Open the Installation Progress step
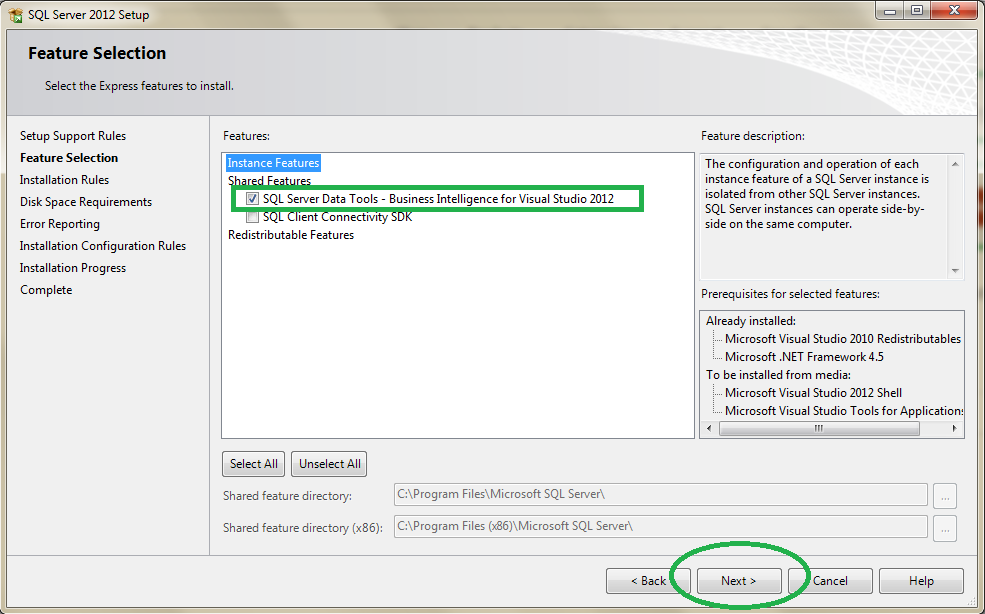This screenshot has width=985, height=614. click(73, 268)
